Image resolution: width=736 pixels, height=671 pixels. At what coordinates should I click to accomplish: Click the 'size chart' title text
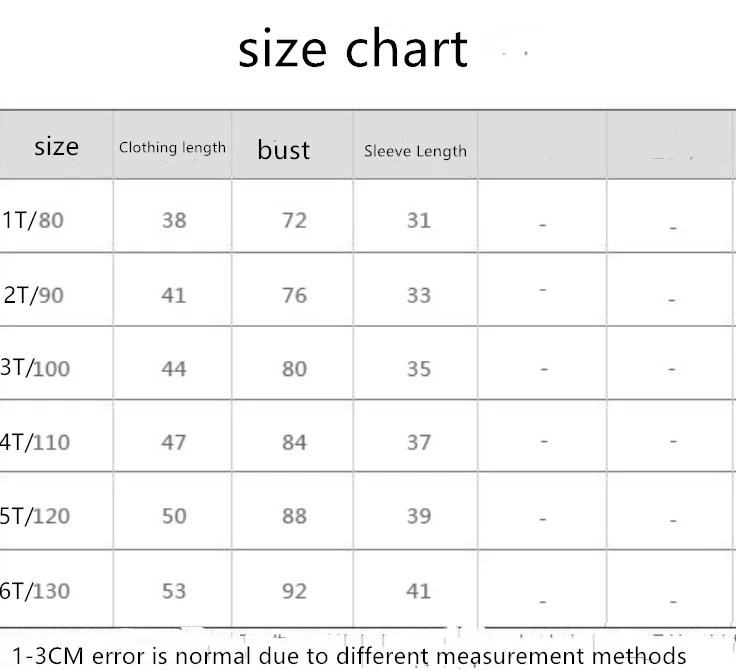click(353, 49)
